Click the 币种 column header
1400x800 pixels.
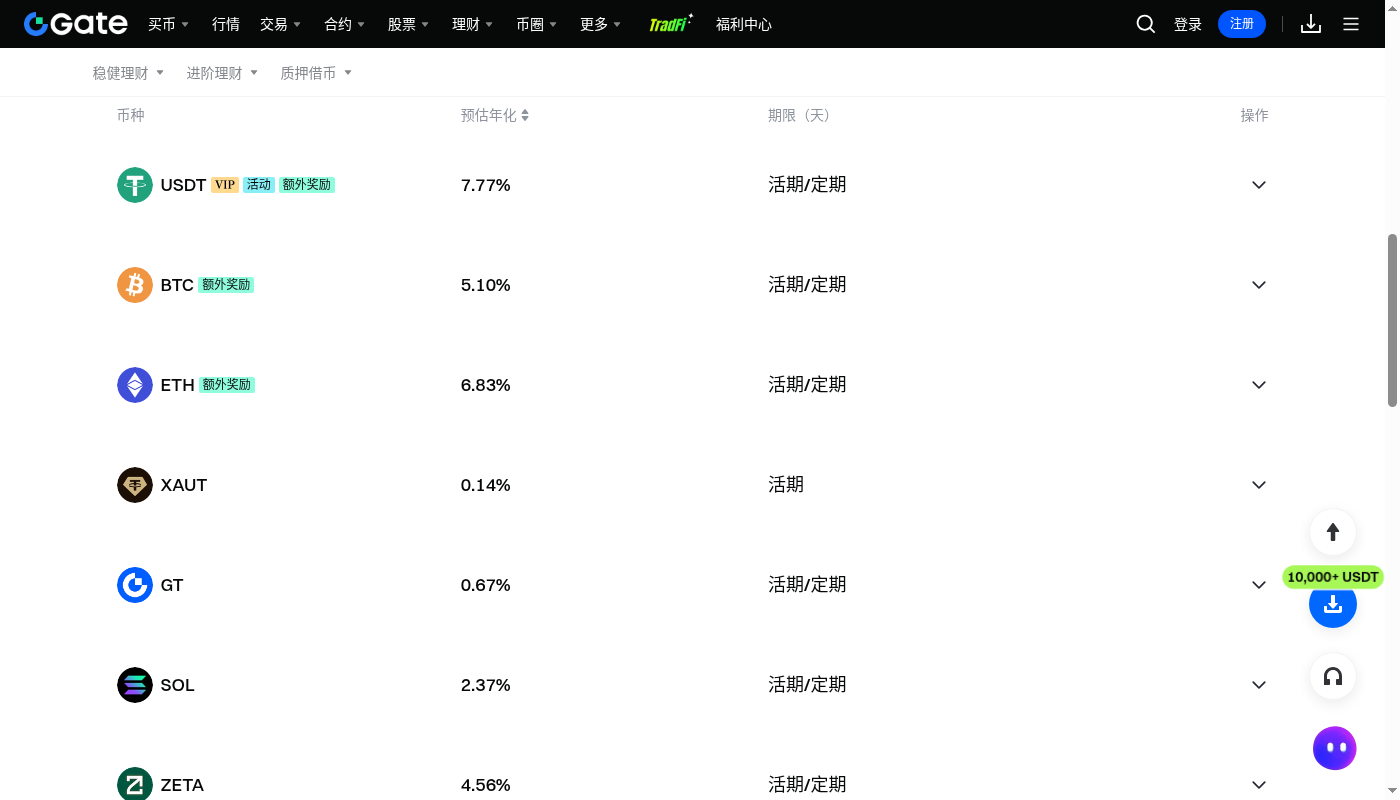pos(131,116)
